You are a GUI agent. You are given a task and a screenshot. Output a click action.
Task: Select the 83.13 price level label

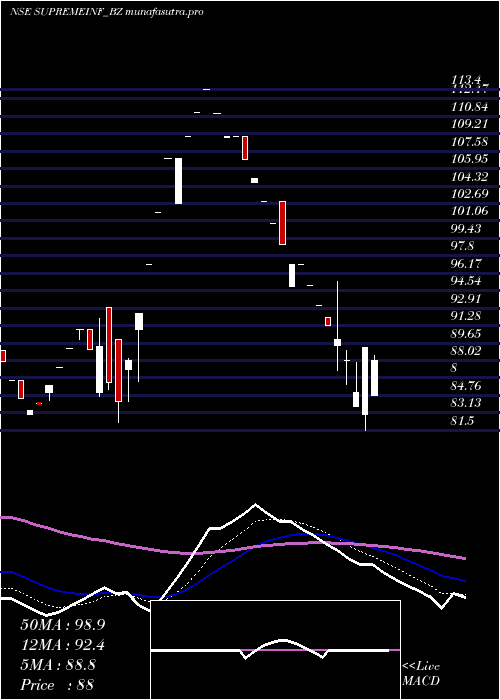[x=467, y=403]
